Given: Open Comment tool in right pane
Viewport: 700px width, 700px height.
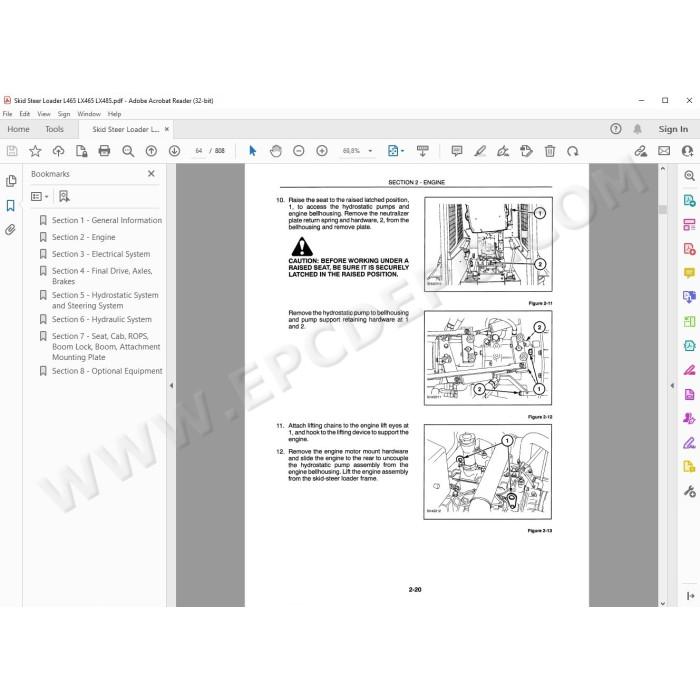Looking at the screenshot, I should (689, 273).
